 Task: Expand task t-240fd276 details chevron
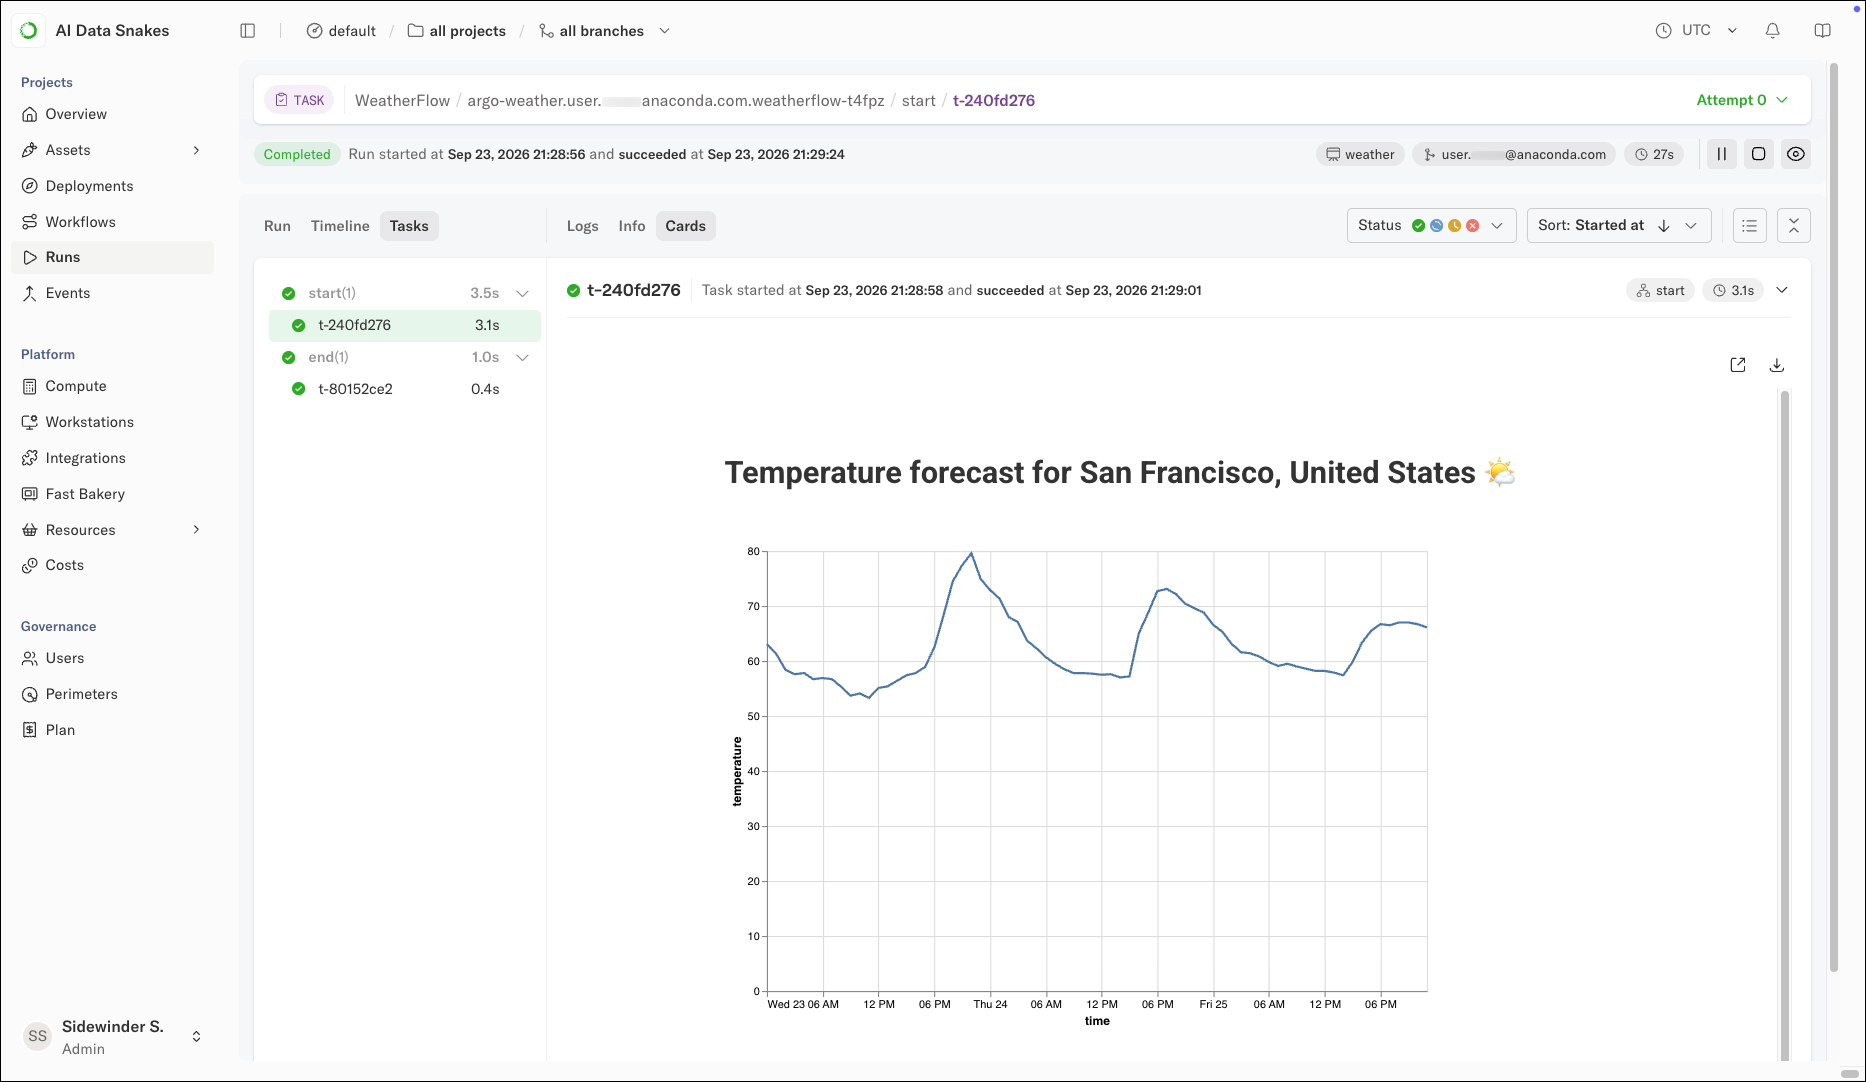[x=1781, y=291]
